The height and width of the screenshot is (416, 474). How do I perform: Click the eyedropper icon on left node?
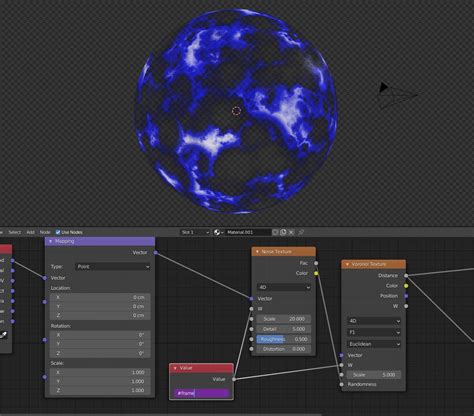coord(3,335)
